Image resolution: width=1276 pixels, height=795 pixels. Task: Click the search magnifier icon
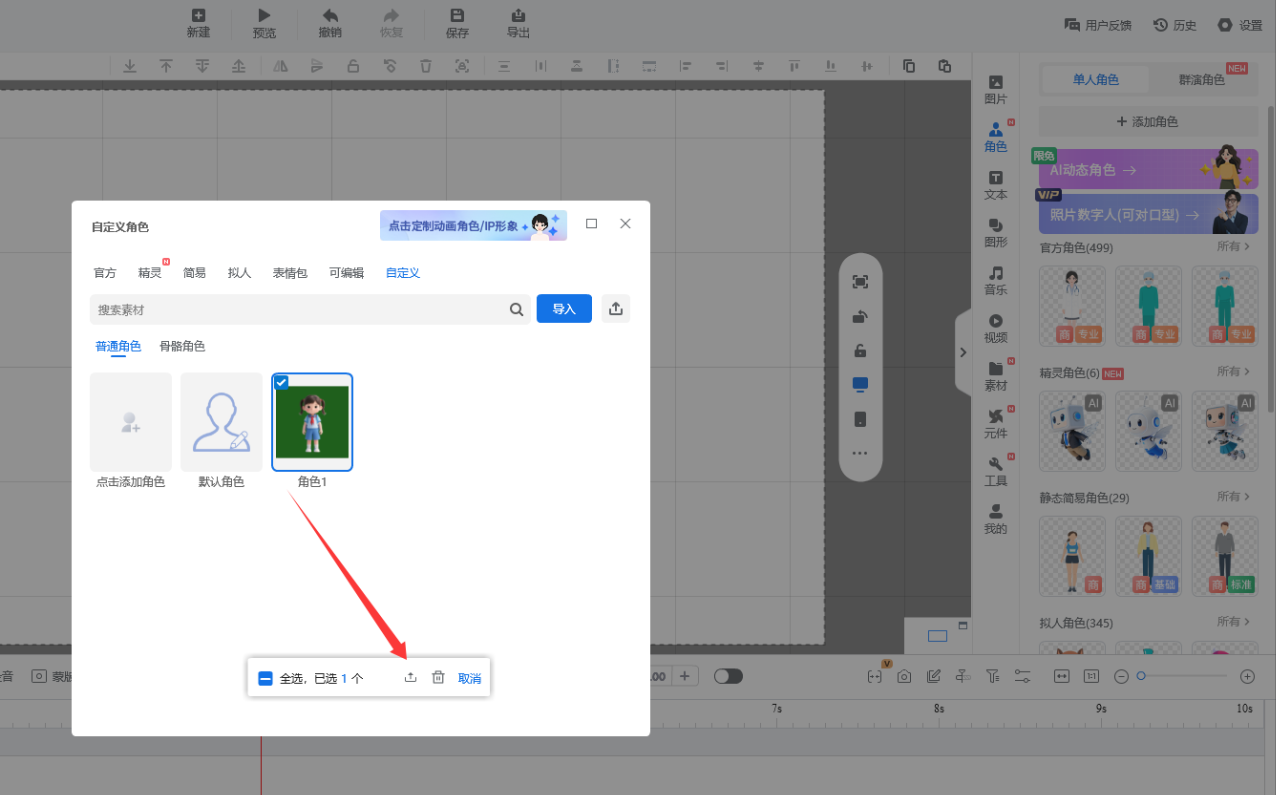[516, 310]
